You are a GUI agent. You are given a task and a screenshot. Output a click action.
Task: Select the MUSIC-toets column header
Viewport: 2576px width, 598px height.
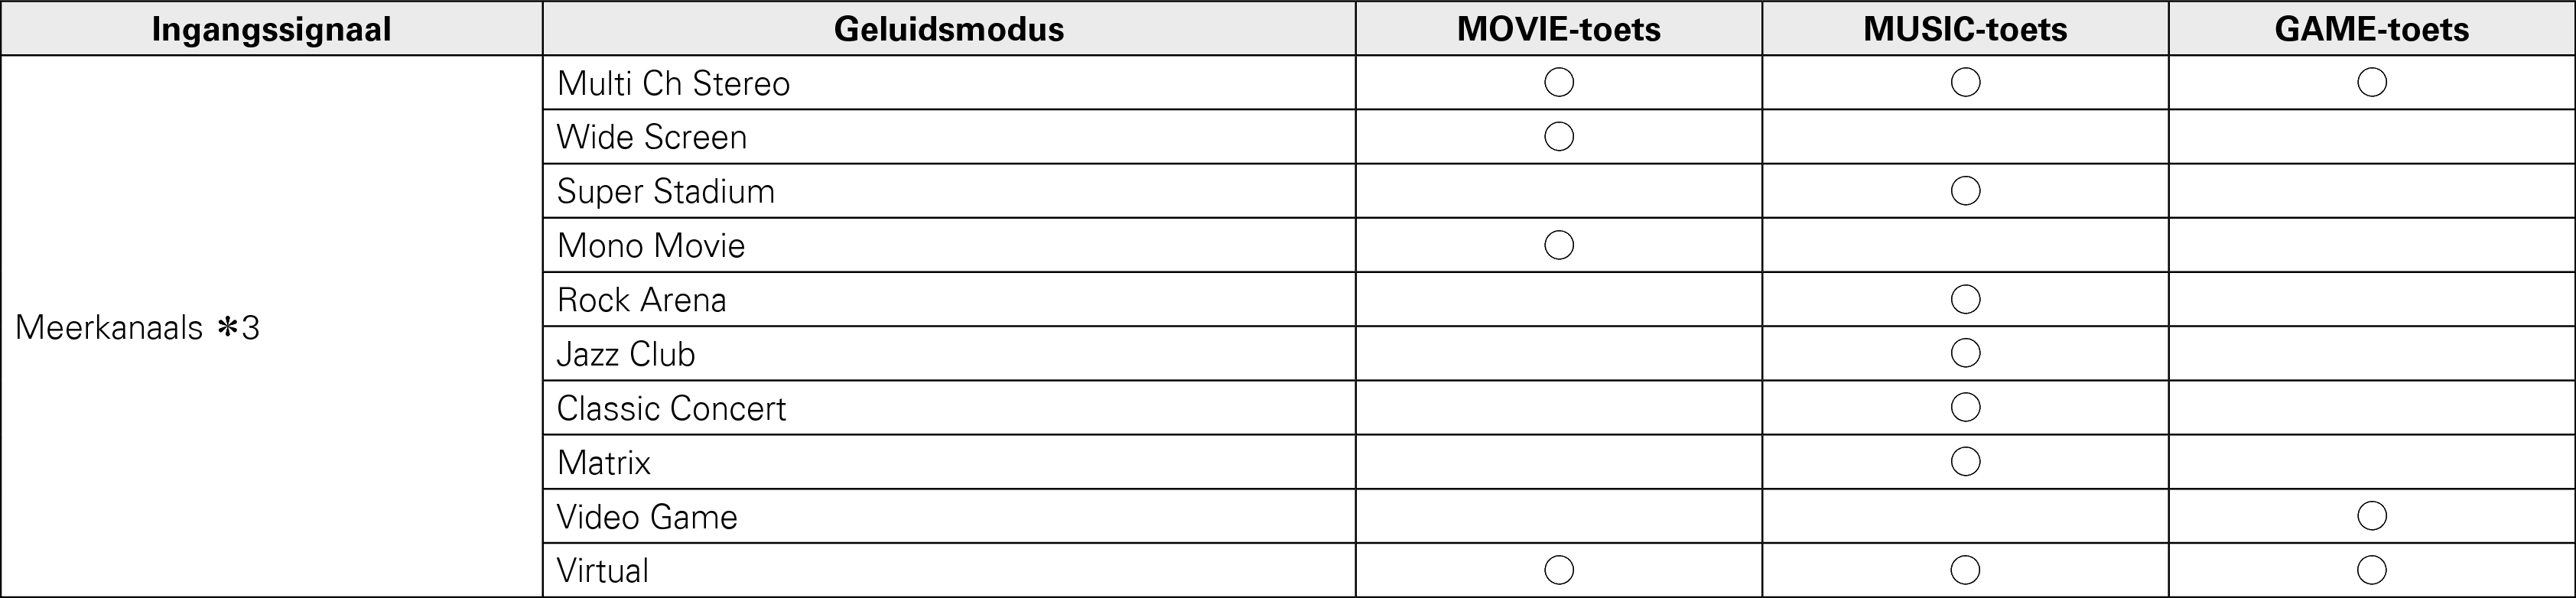point(1965,29)
